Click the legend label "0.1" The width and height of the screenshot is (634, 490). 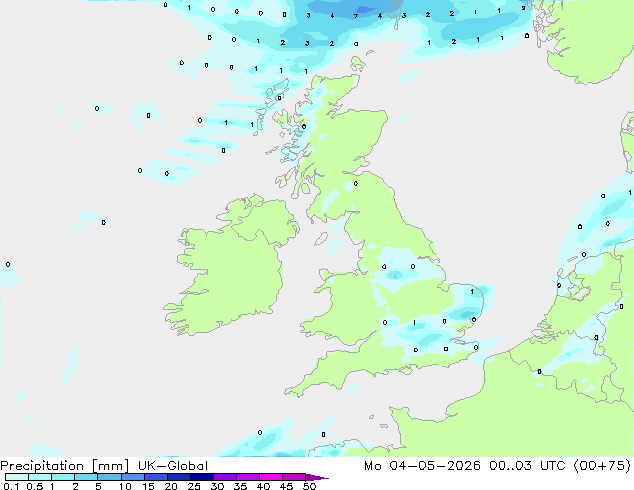11,486
